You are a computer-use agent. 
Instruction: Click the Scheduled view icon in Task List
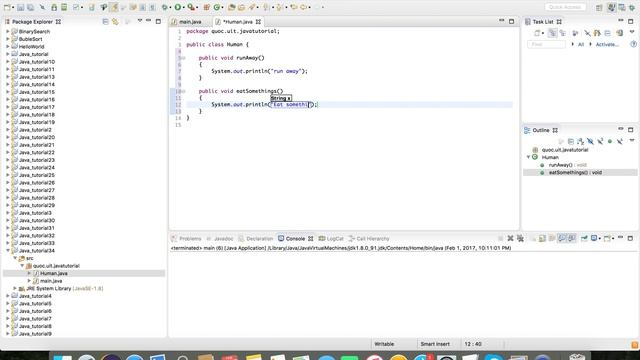click(x=562, y=33)
